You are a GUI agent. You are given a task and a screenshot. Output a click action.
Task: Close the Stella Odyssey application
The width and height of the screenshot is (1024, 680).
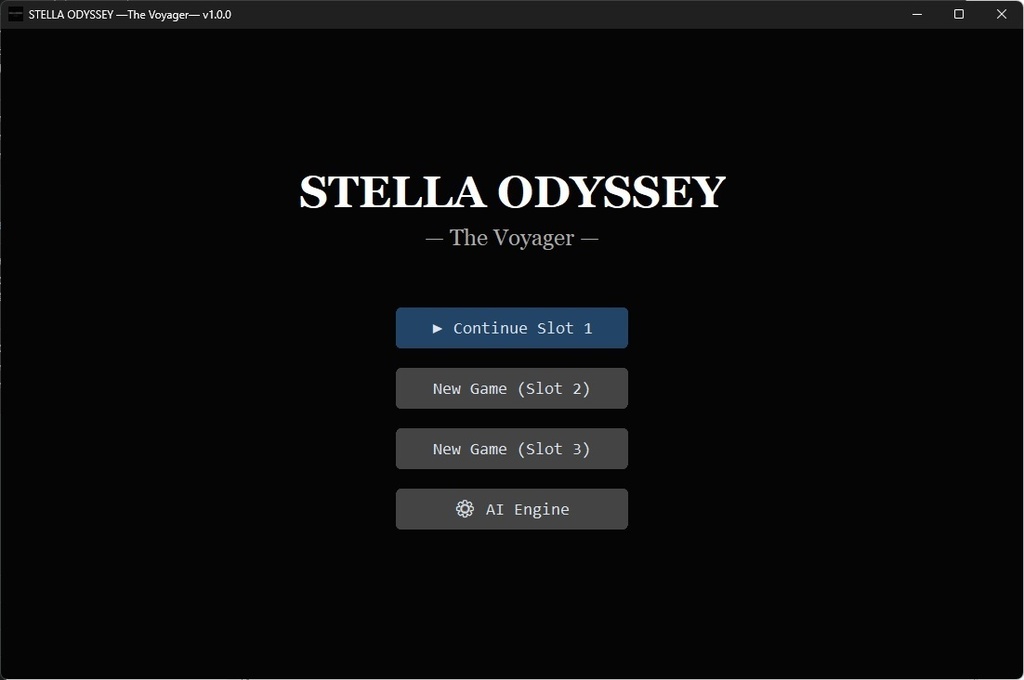pos(1001,14)
